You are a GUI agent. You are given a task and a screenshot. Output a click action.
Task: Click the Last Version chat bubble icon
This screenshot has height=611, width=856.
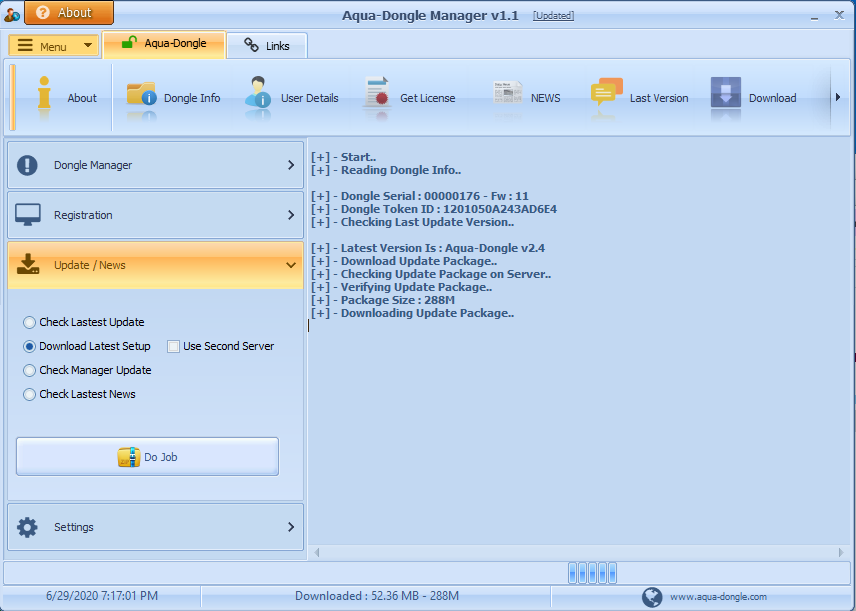click(x=607, y=92)
